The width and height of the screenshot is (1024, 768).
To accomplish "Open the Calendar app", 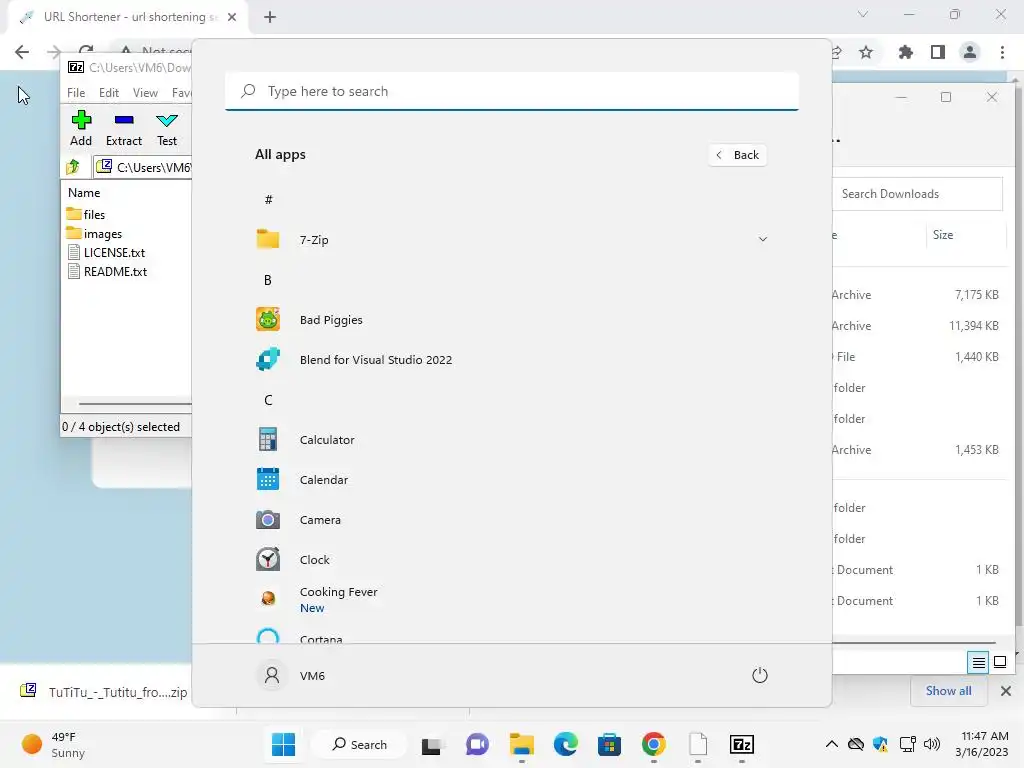I will (511, 480).
